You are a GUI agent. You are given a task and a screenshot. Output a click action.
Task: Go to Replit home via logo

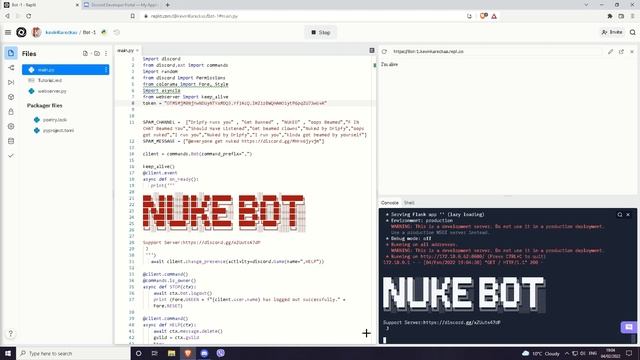pyautogui.click(x=21, y=32)
